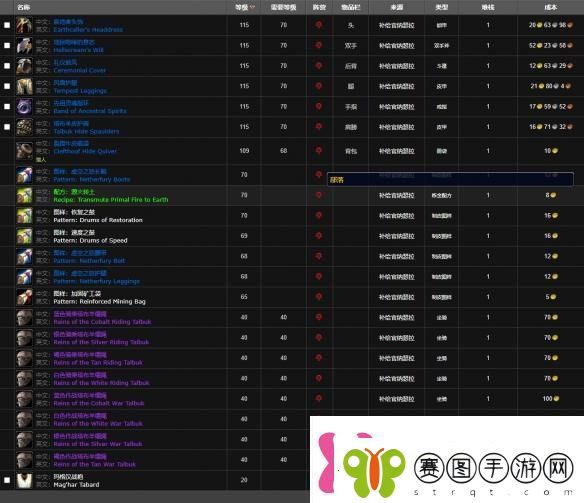Screen dimensions: 584x503
Task: Click the Earthcaller's Headdress item icon
Action: (x=24, y=25)
